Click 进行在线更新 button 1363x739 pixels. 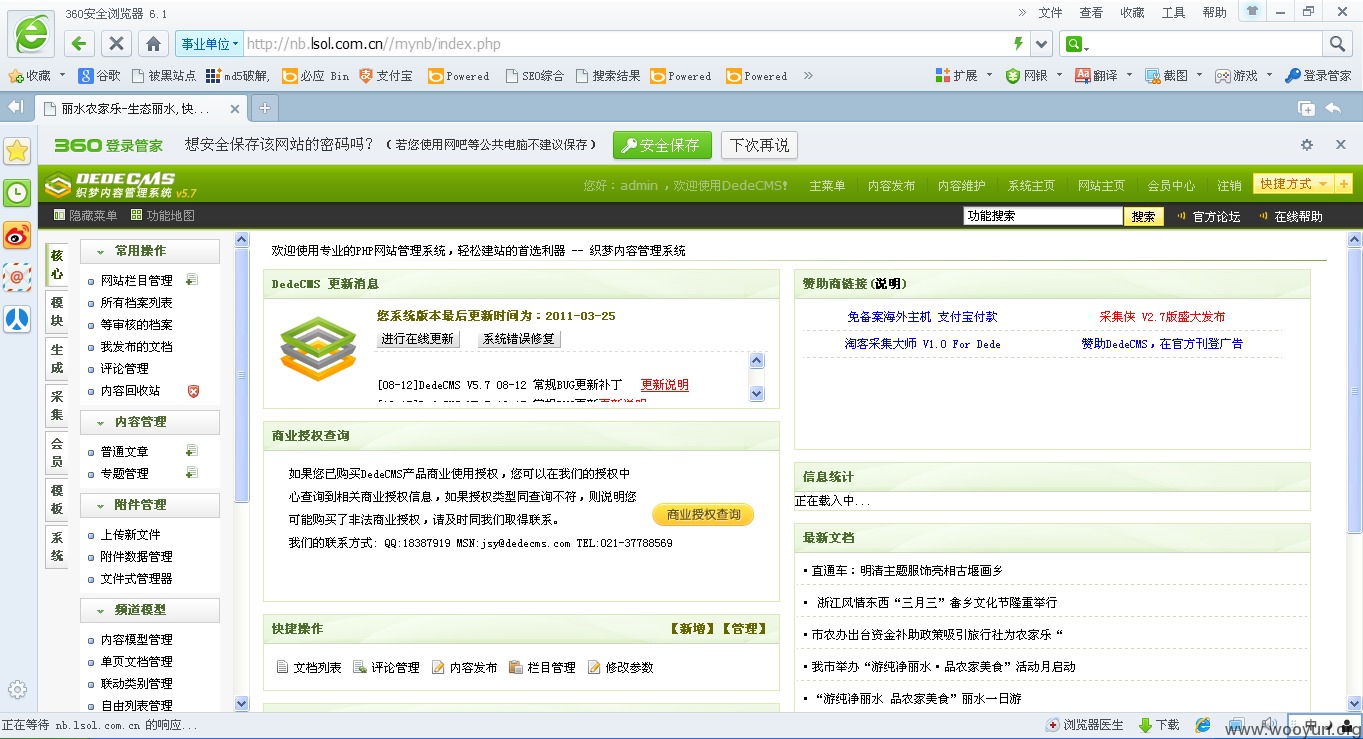click(x=417, y=339)
